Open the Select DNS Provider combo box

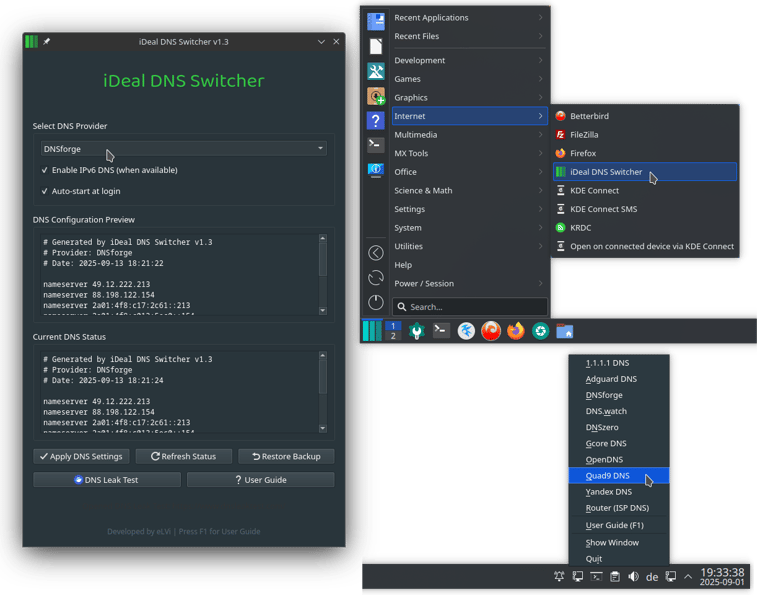(184, 149)
